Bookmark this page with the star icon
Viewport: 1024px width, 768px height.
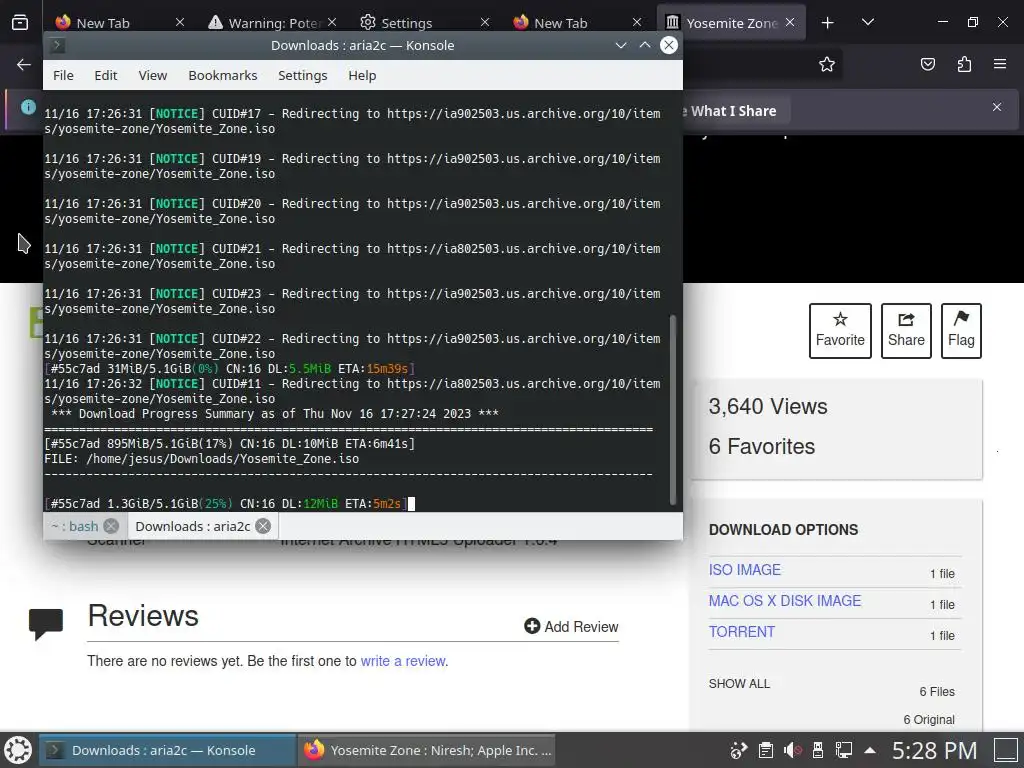pos(827,64)
